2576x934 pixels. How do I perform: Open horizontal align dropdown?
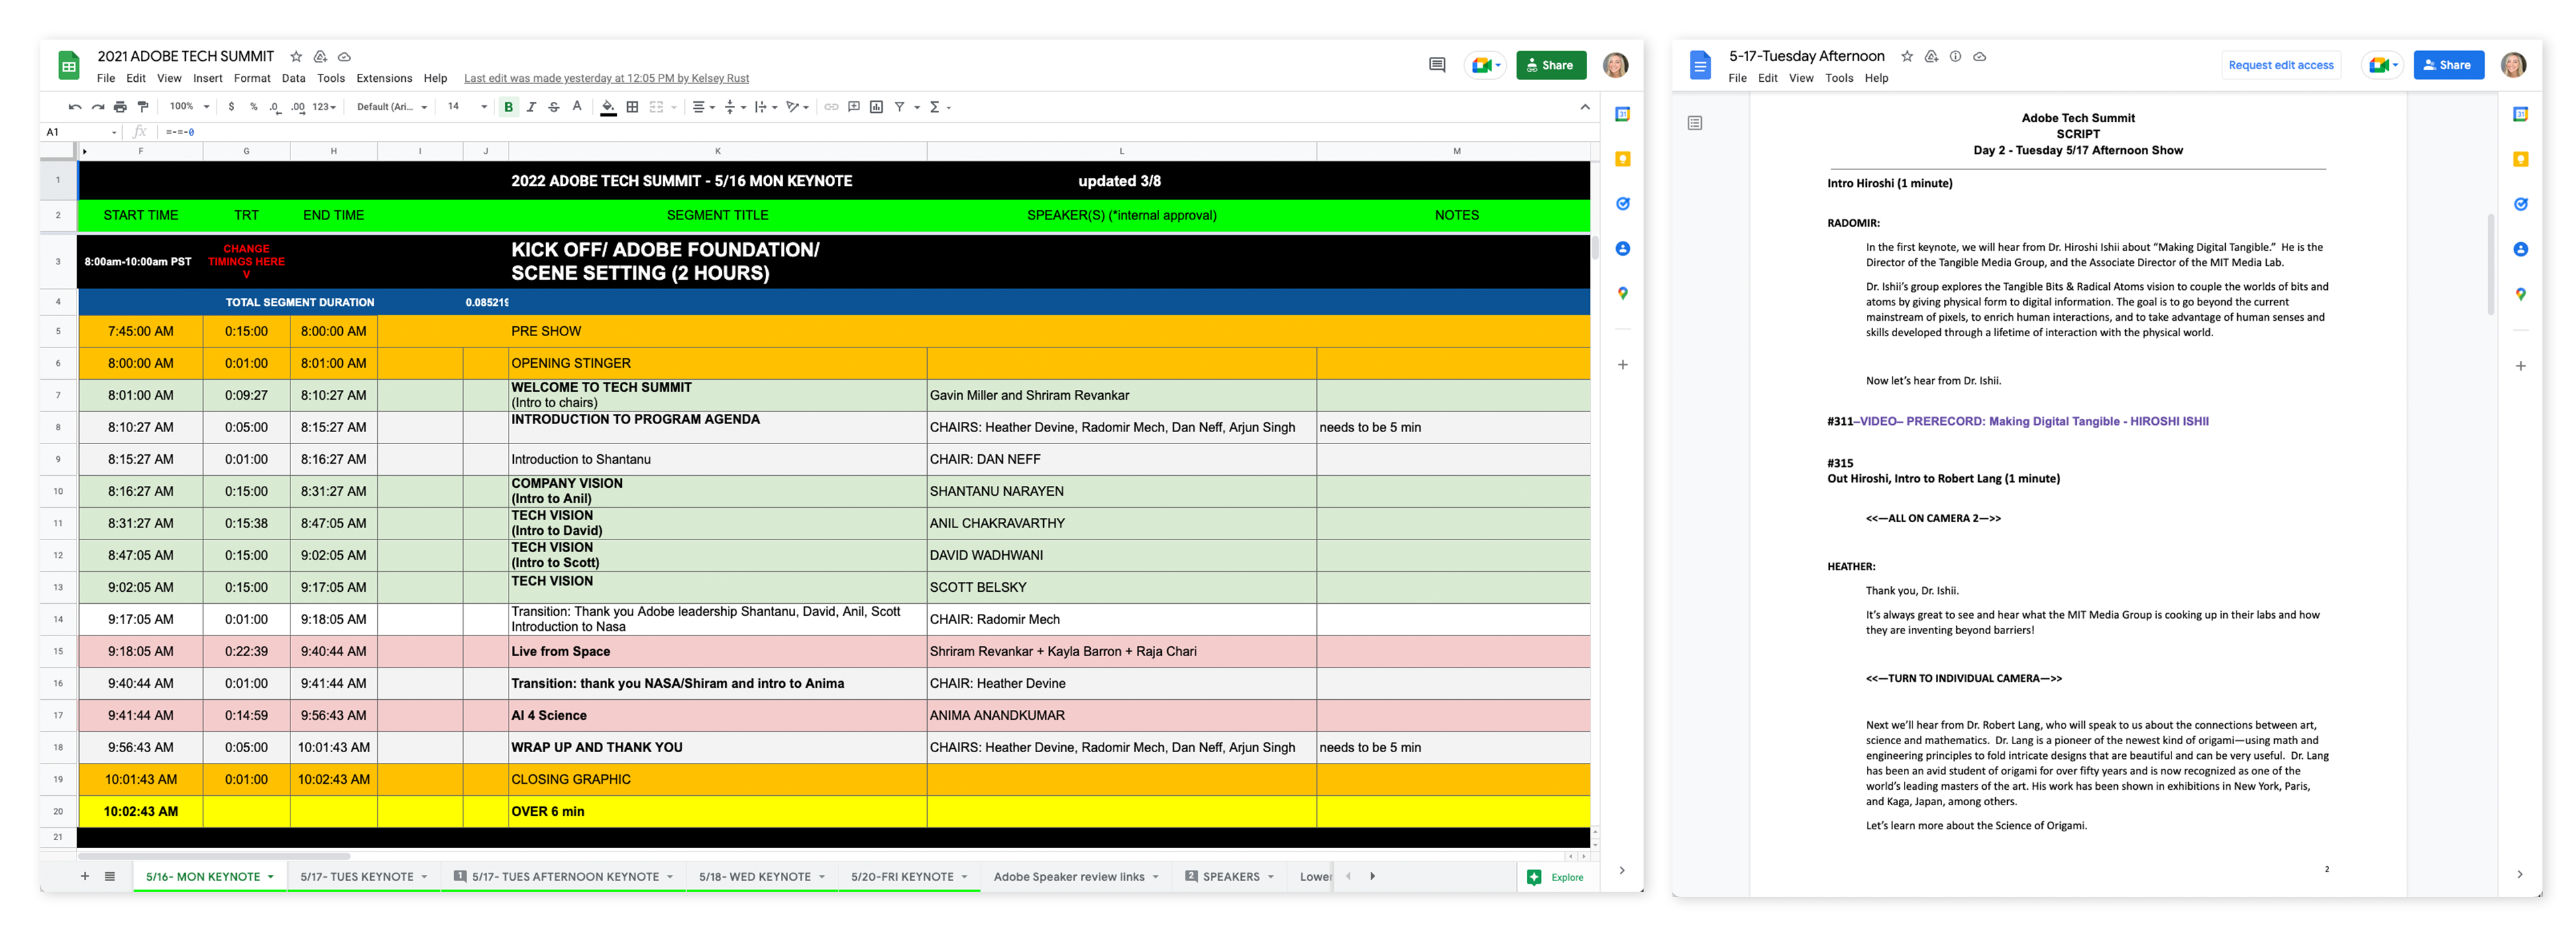pyautogui.click(x=704, y=107)
